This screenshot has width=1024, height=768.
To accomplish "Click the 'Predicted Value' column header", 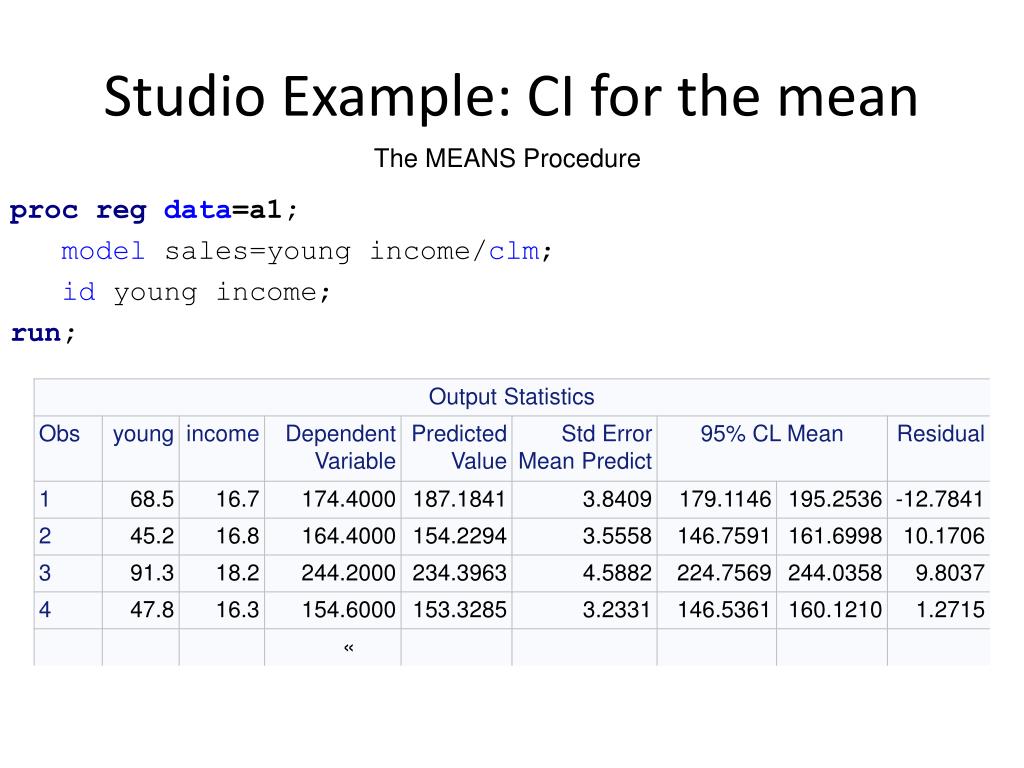I will point(459,447).
